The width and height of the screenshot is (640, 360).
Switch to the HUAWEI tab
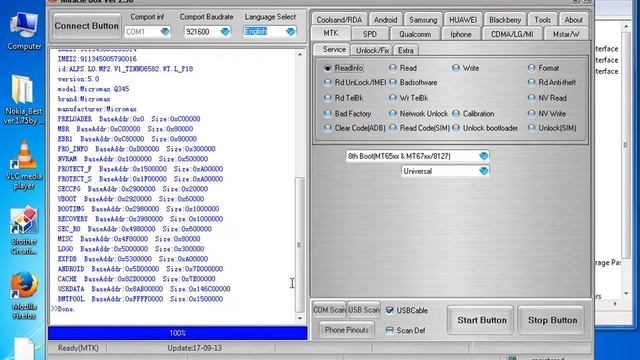click(463, 20)
